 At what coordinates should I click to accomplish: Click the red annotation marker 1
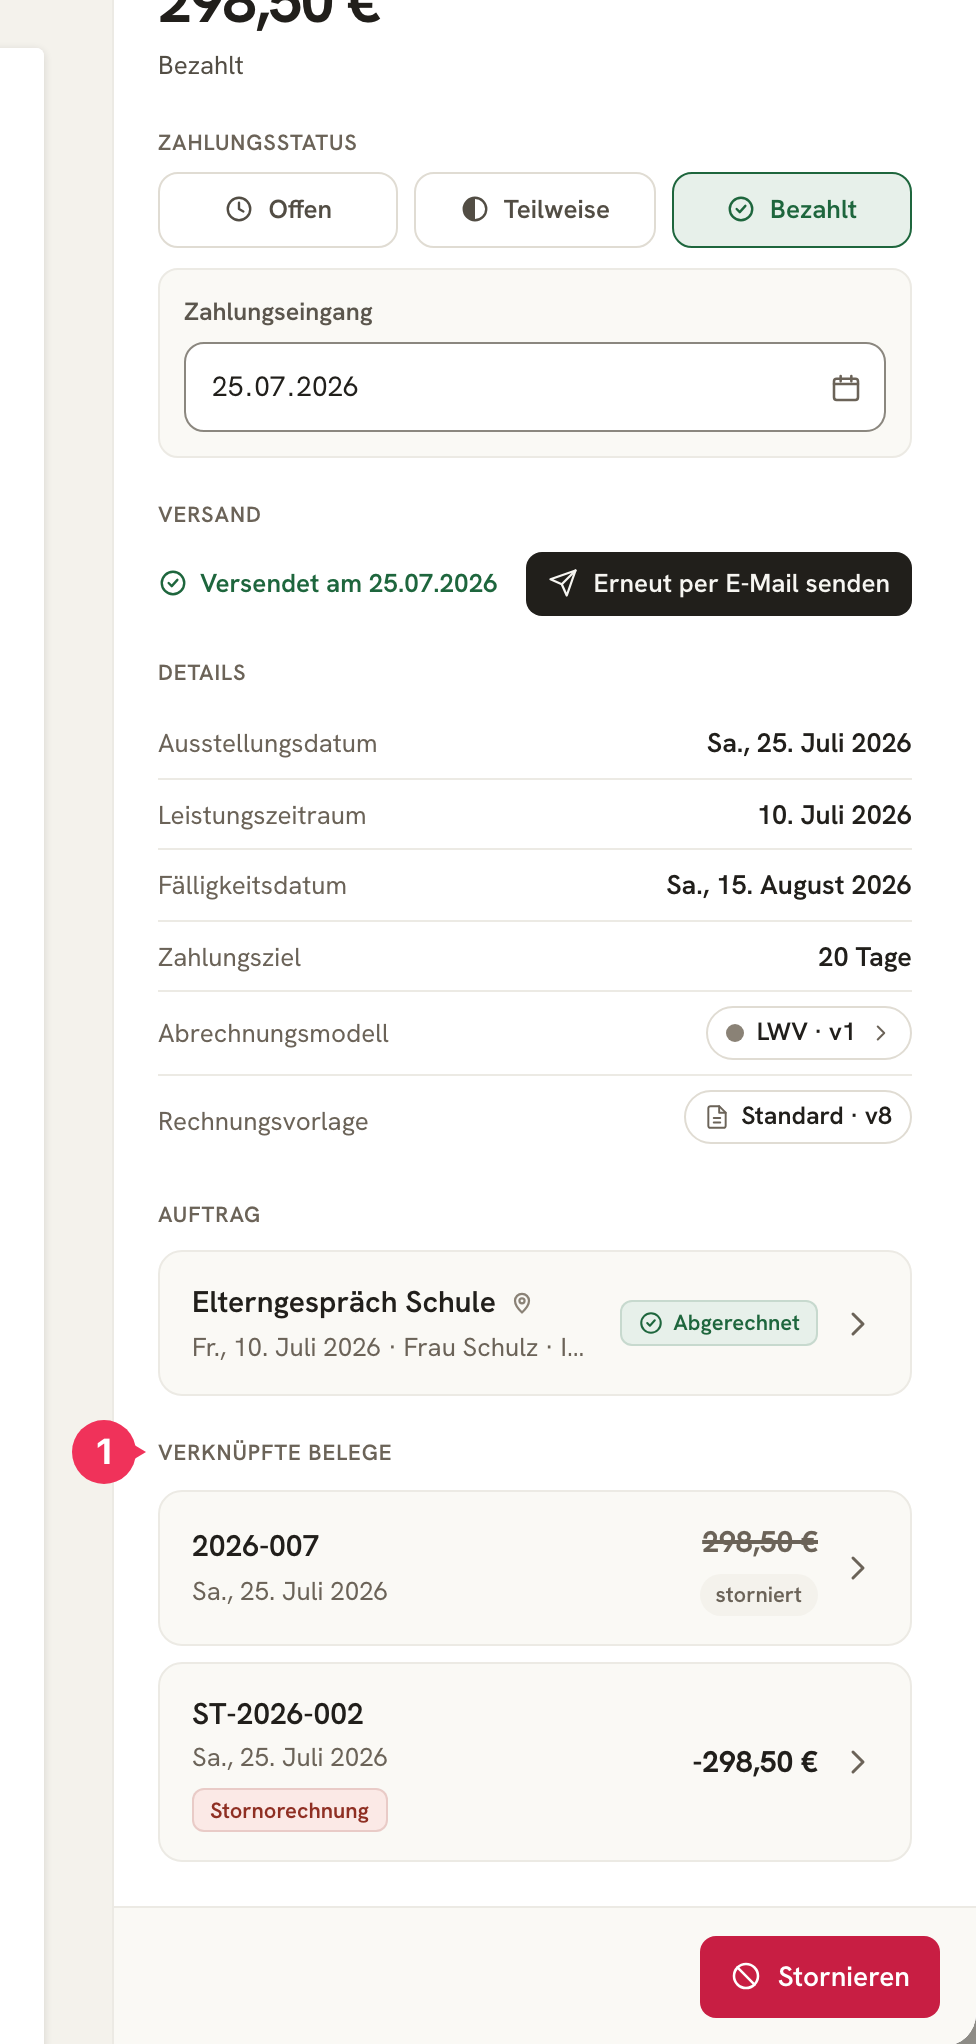(x=104, y=1452)
